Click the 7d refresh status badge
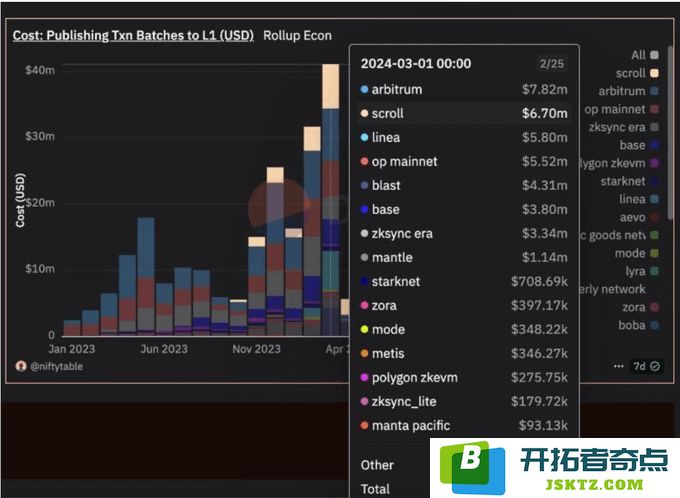The width and height of the screenshot is (680, 498). pos(647,366)
